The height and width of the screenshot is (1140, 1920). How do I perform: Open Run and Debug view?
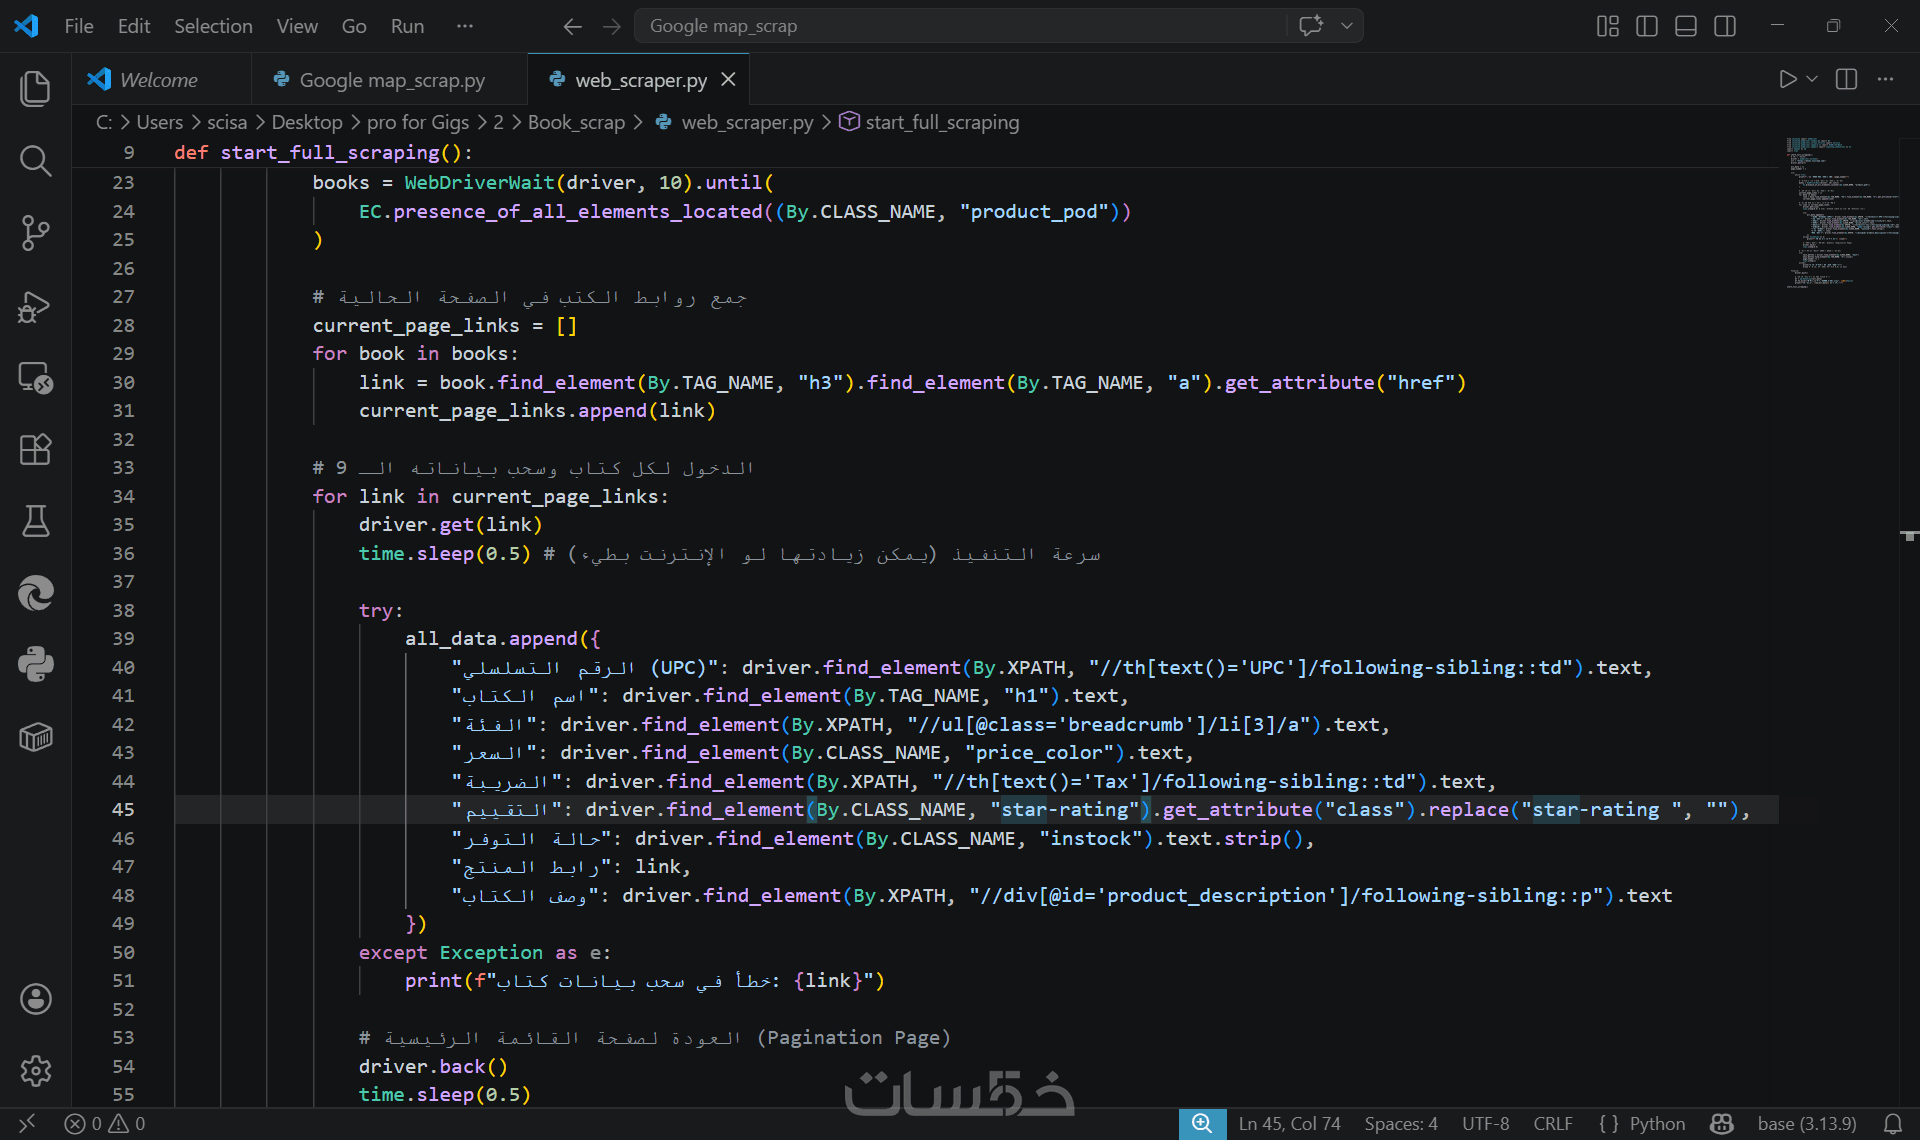[35, 306]
